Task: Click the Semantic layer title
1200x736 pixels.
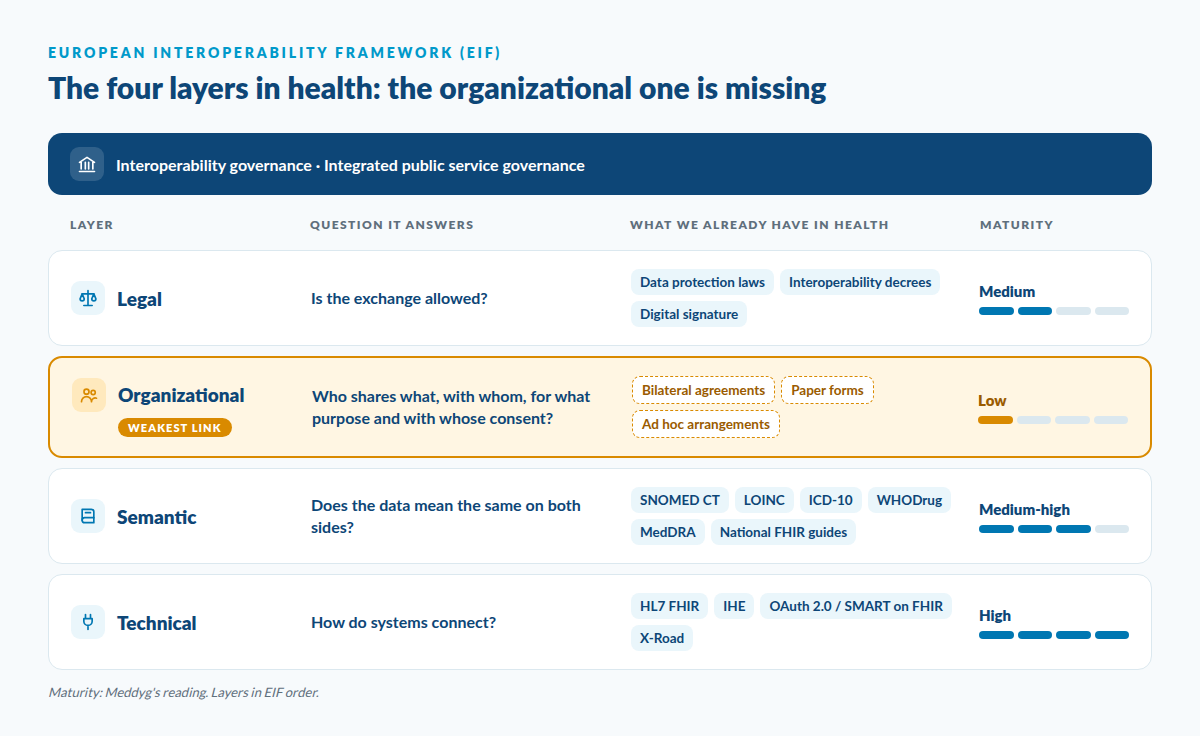Action: point(157,517)
